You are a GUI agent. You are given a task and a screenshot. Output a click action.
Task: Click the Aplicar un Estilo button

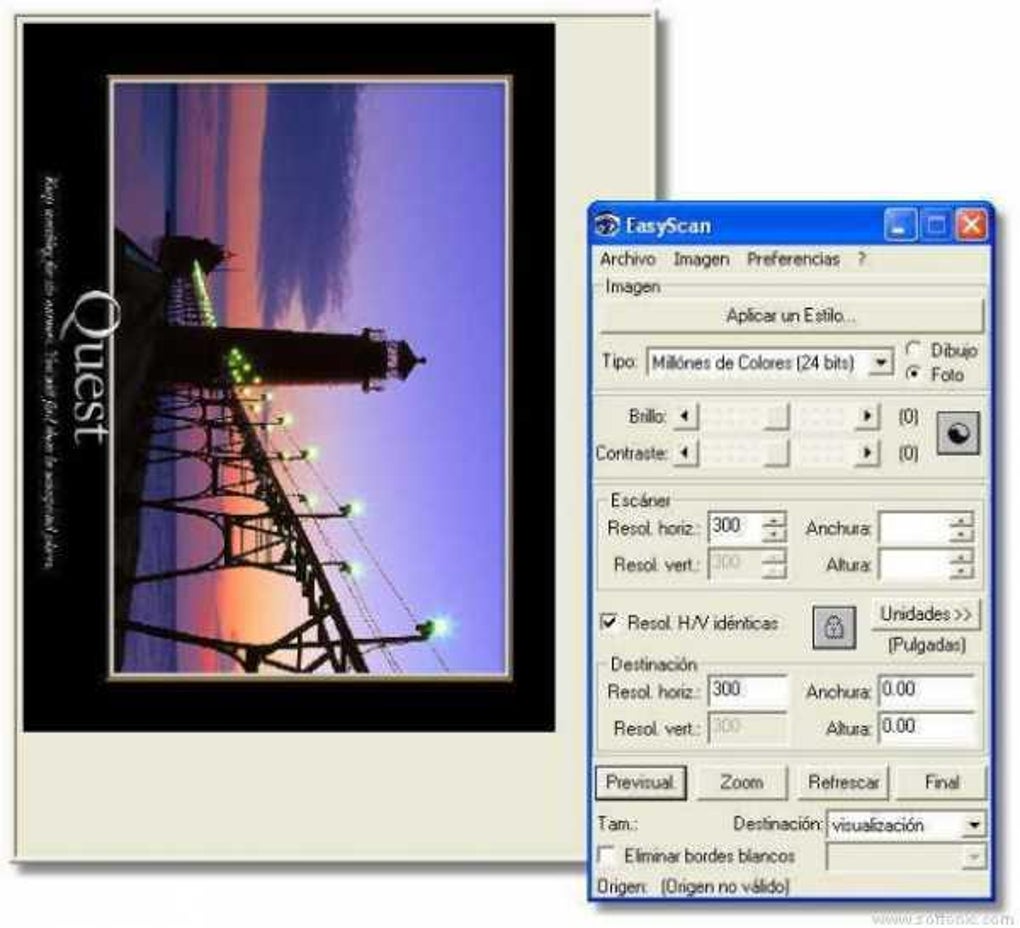pos(791,315)
